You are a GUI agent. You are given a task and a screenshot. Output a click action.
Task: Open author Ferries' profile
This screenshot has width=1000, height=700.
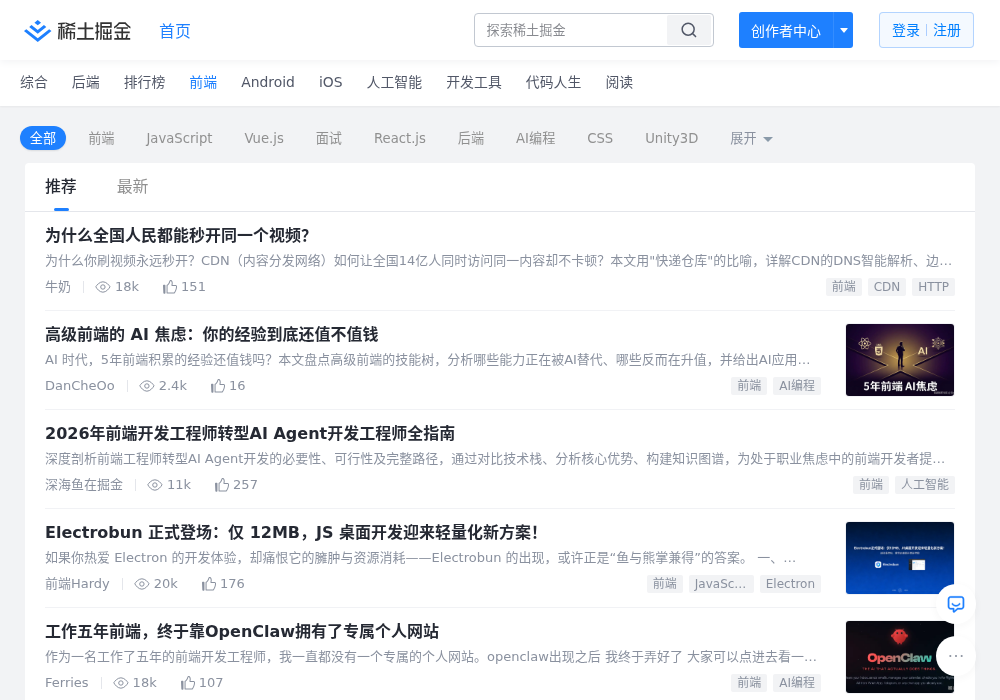pyautogui.click(x=66, y=683)
